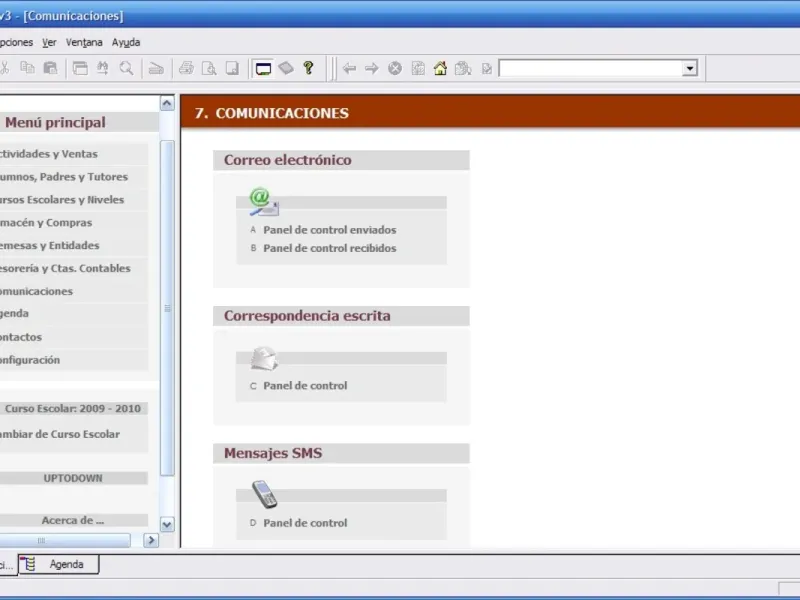Click the magnifying glass search icon
The width and height of the screenshot is (800, 600).
click(x=126, y=68)
